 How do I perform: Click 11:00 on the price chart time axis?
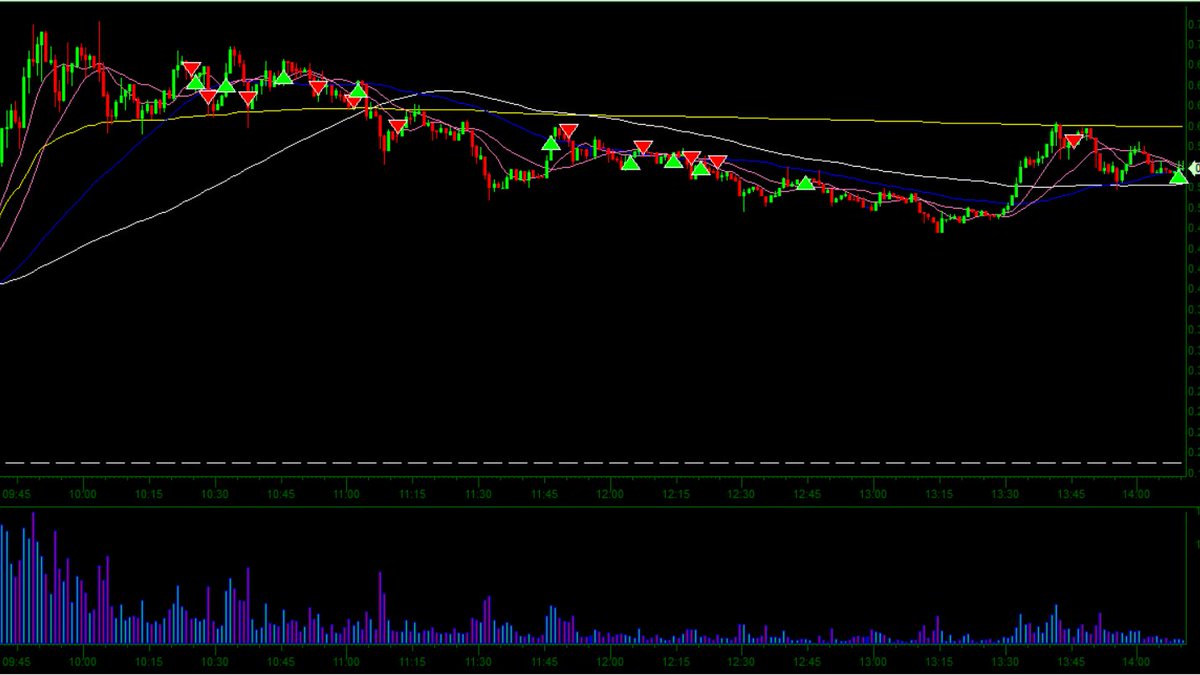tap(346, 494)
